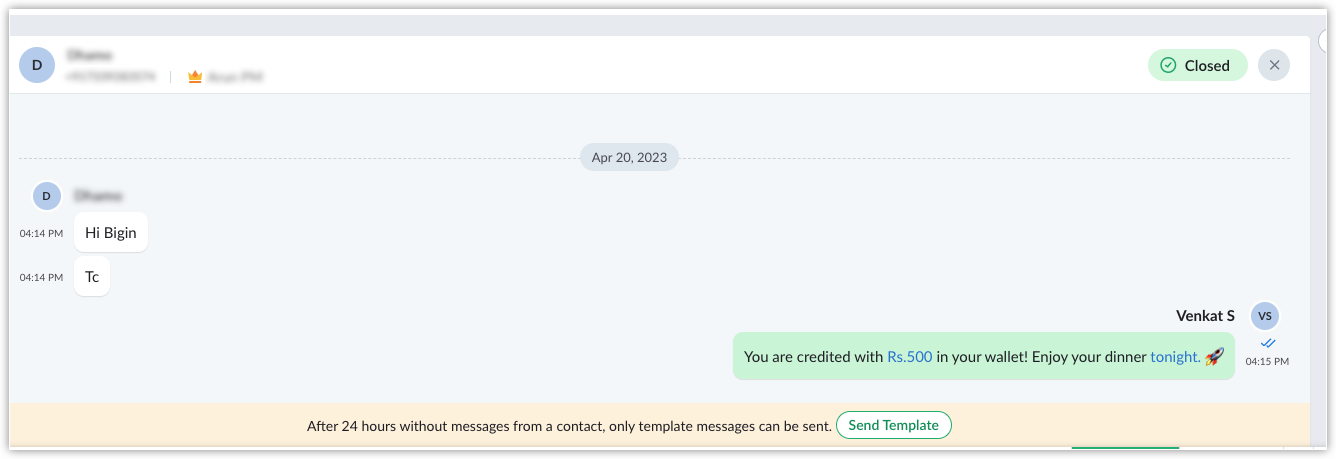Close the conversation with the X button
Image resolution: width=1336 pixels, height=459 pixels.
pyautogui.click(x=1274, y=65)
